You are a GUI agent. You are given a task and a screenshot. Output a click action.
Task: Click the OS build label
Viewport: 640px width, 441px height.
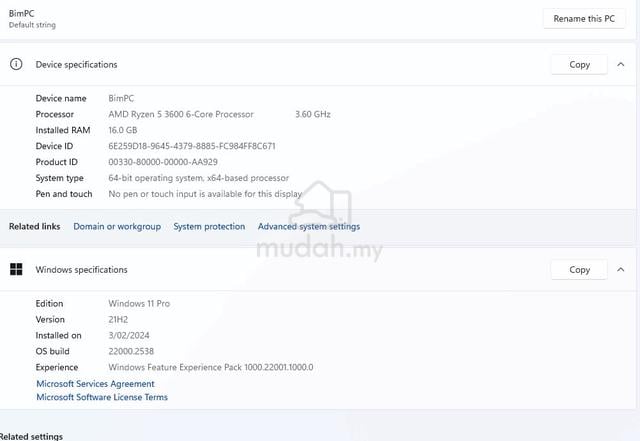(52, 351)
